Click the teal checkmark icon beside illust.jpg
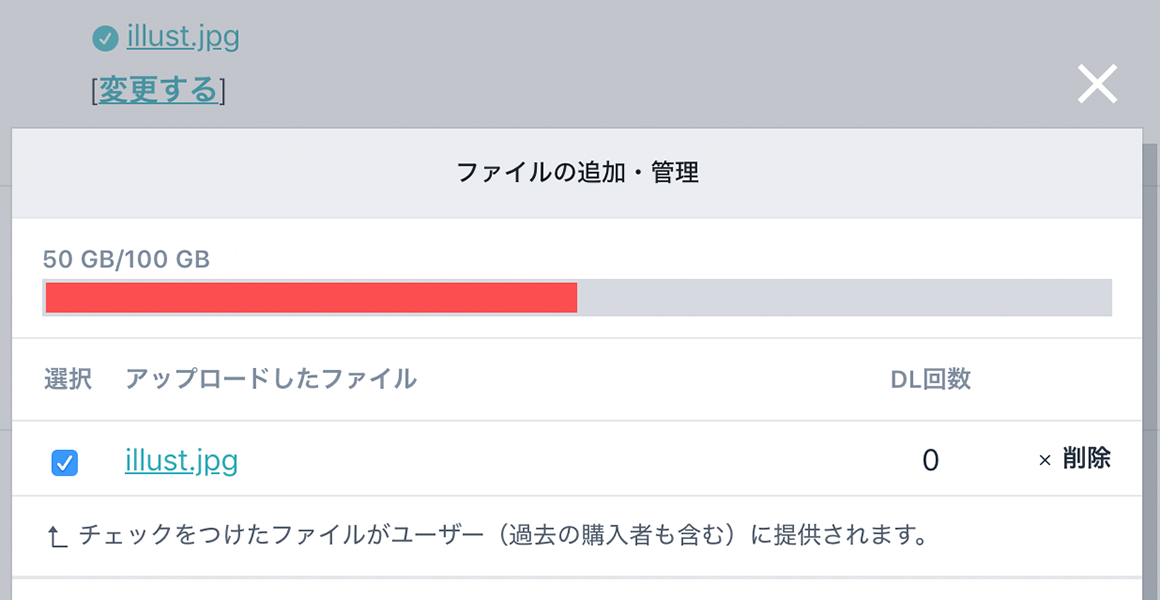The height and width of the screenshot is (600, 1160). 106,38
